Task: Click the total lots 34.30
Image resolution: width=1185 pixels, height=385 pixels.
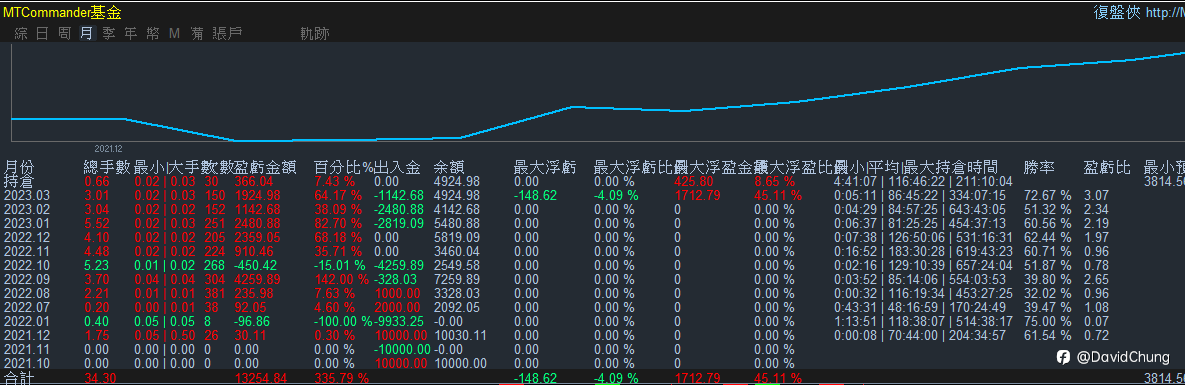Action: (100, 377)
